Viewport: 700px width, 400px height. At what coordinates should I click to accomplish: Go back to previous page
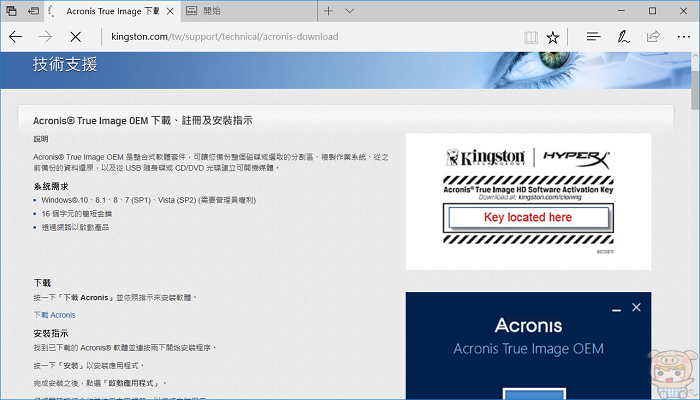tap(16, 37)
